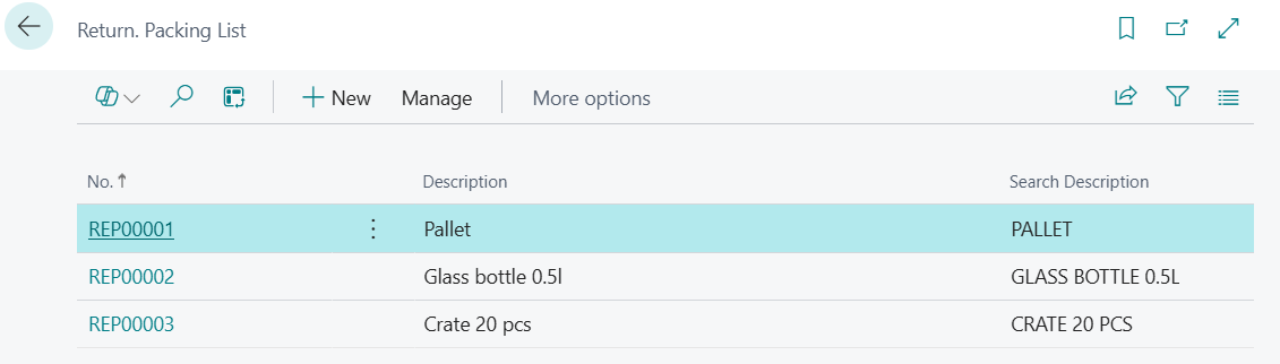Open the search magnifier in the toolbar
Viewport: 1280px width, 364px height.
[x=181, y=97]
